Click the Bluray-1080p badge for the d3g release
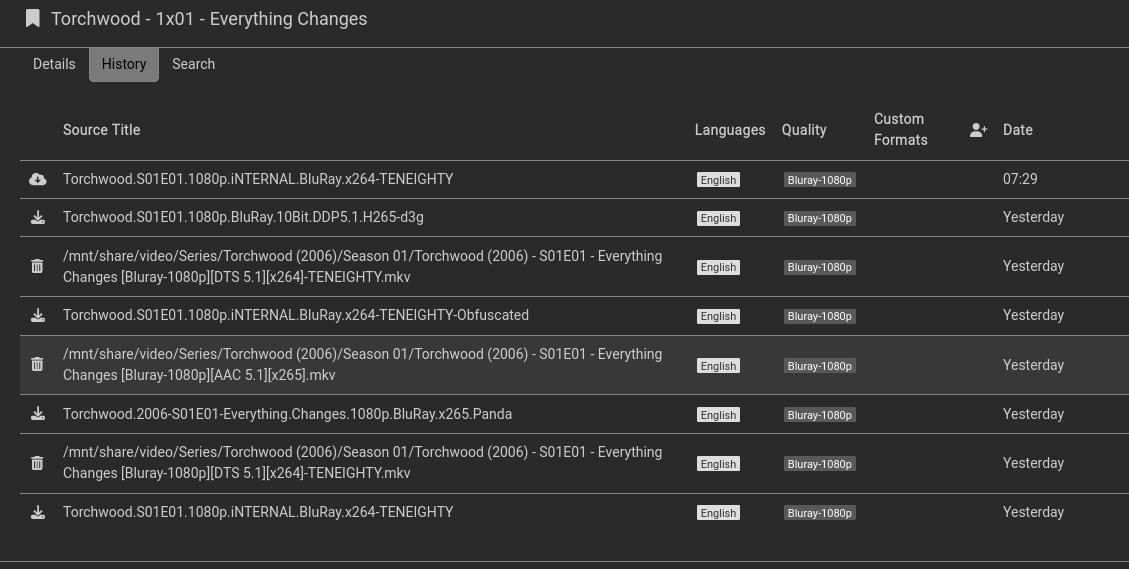The width and height of the screenshot is (1129, 569). pyautogui.click(x=819, y=218)
